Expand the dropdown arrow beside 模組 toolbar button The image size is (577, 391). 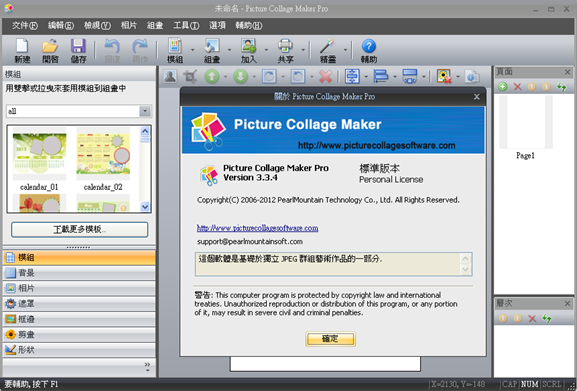pyautogui.click(x=192, y=50)
